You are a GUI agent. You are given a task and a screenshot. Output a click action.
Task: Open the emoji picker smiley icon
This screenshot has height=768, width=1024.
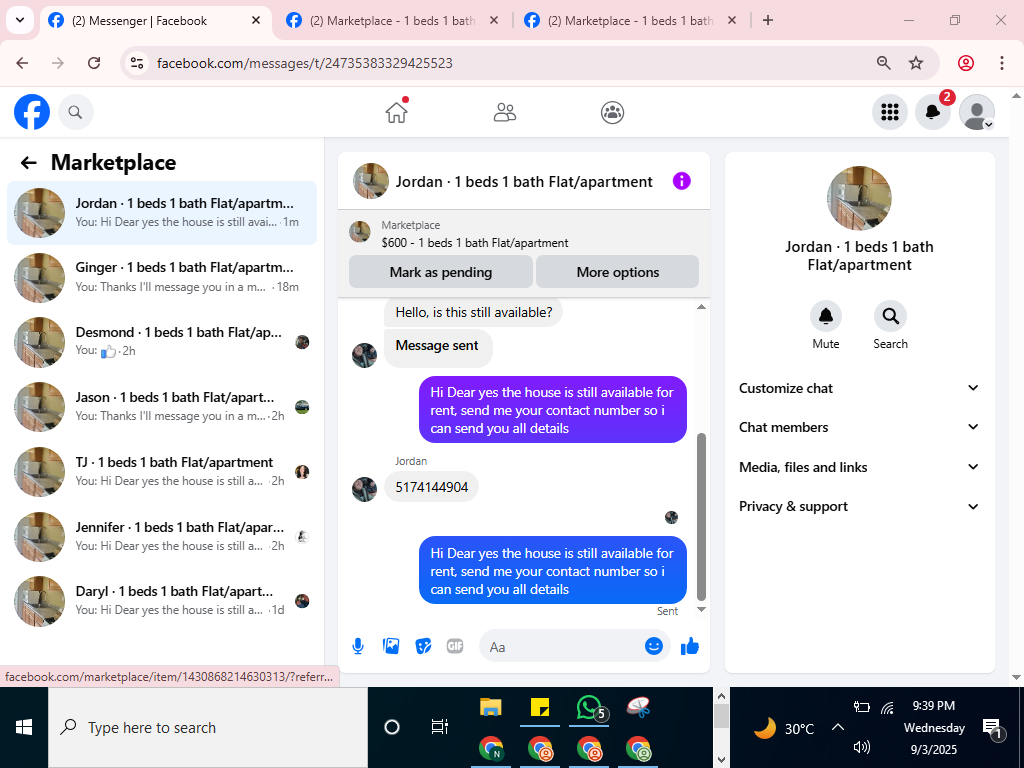[654, 646]
